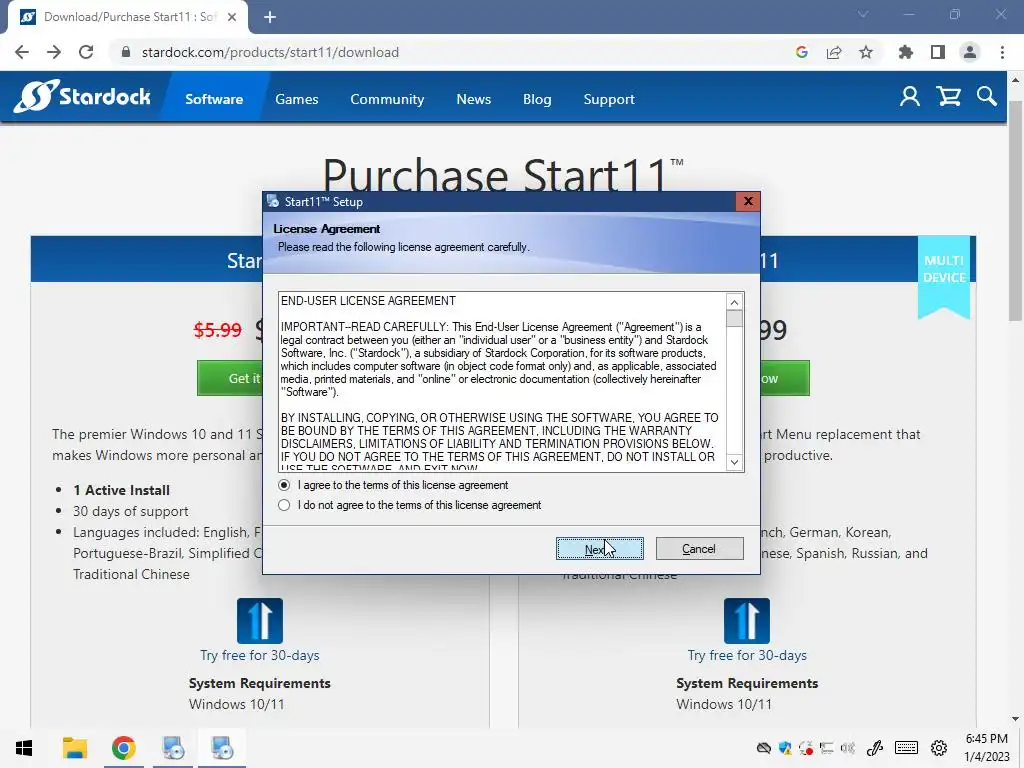Go back with the browser back arrow
The width and height of the screenshot is (1024, 768).
tap(22, 52)
